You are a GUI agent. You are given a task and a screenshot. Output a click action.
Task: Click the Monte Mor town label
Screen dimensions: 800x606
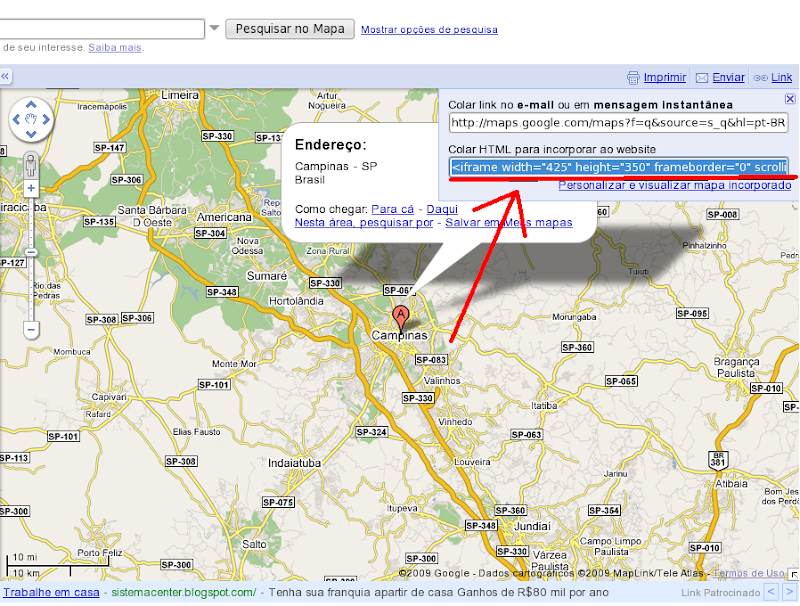click(234, 364)
